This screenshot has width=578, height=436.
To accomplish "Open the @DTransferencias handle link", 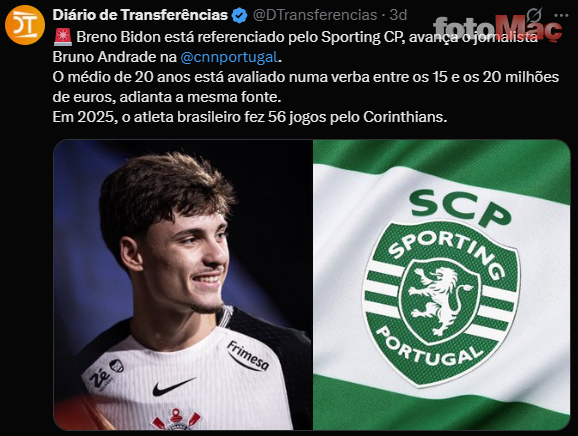I will coord(315,15).
